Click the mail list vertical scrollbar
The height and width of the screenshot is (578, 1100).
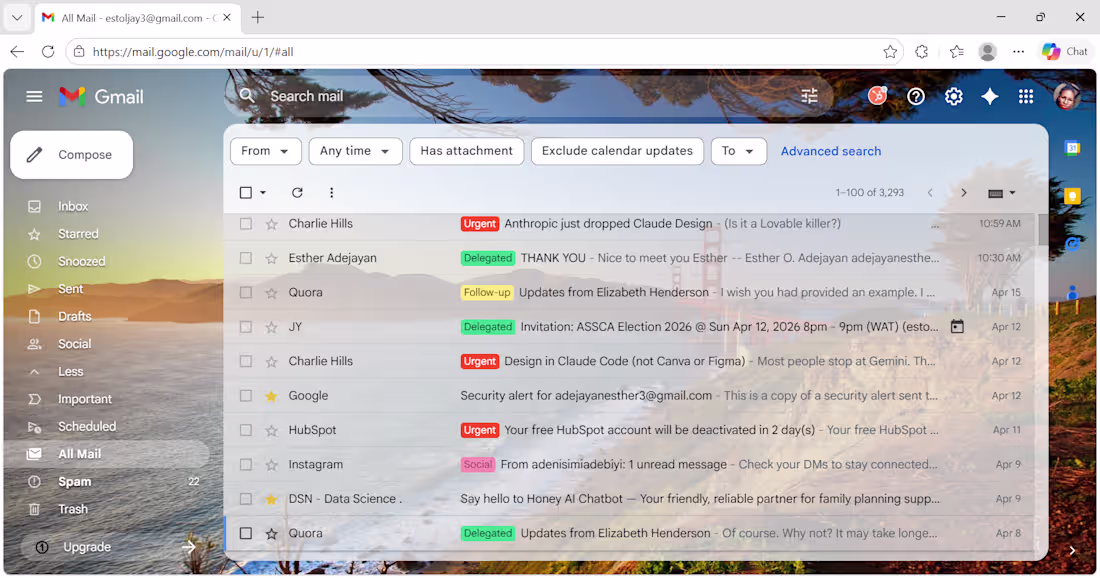click(1043, 230)
